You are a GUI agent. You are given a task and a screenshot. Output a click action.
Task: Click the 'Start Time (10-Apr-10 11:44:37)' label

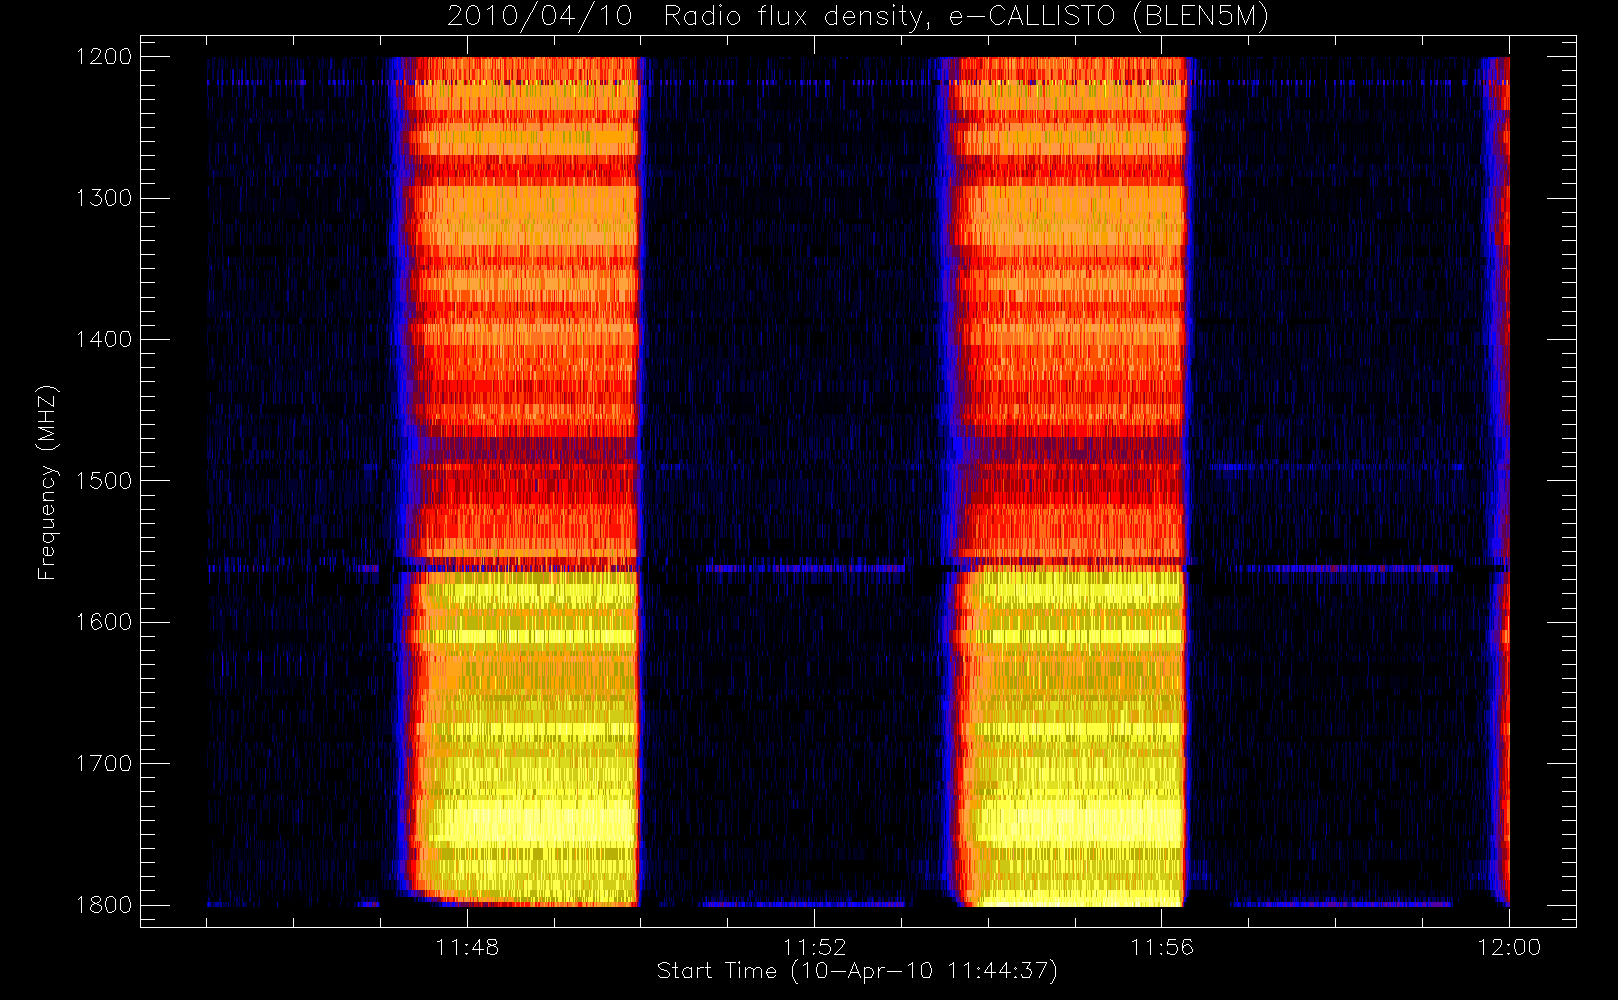coord(857,971)
